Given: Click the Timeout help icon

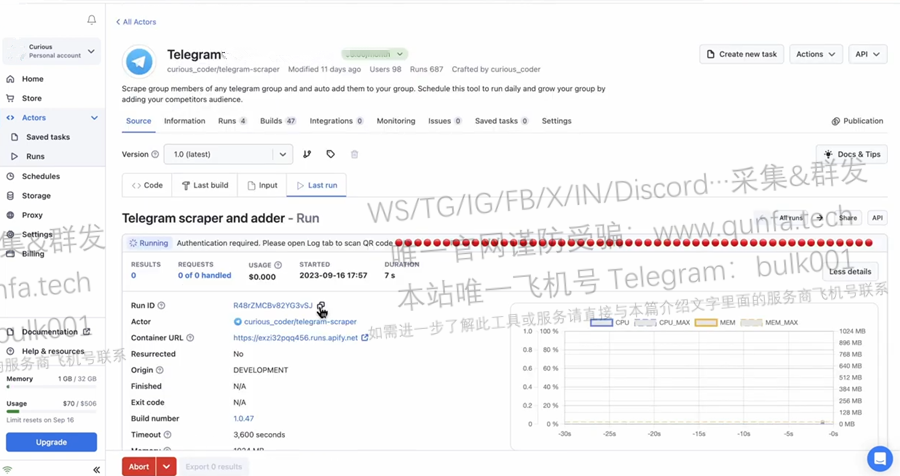Looking at the screenshot, I should point(168,435).
